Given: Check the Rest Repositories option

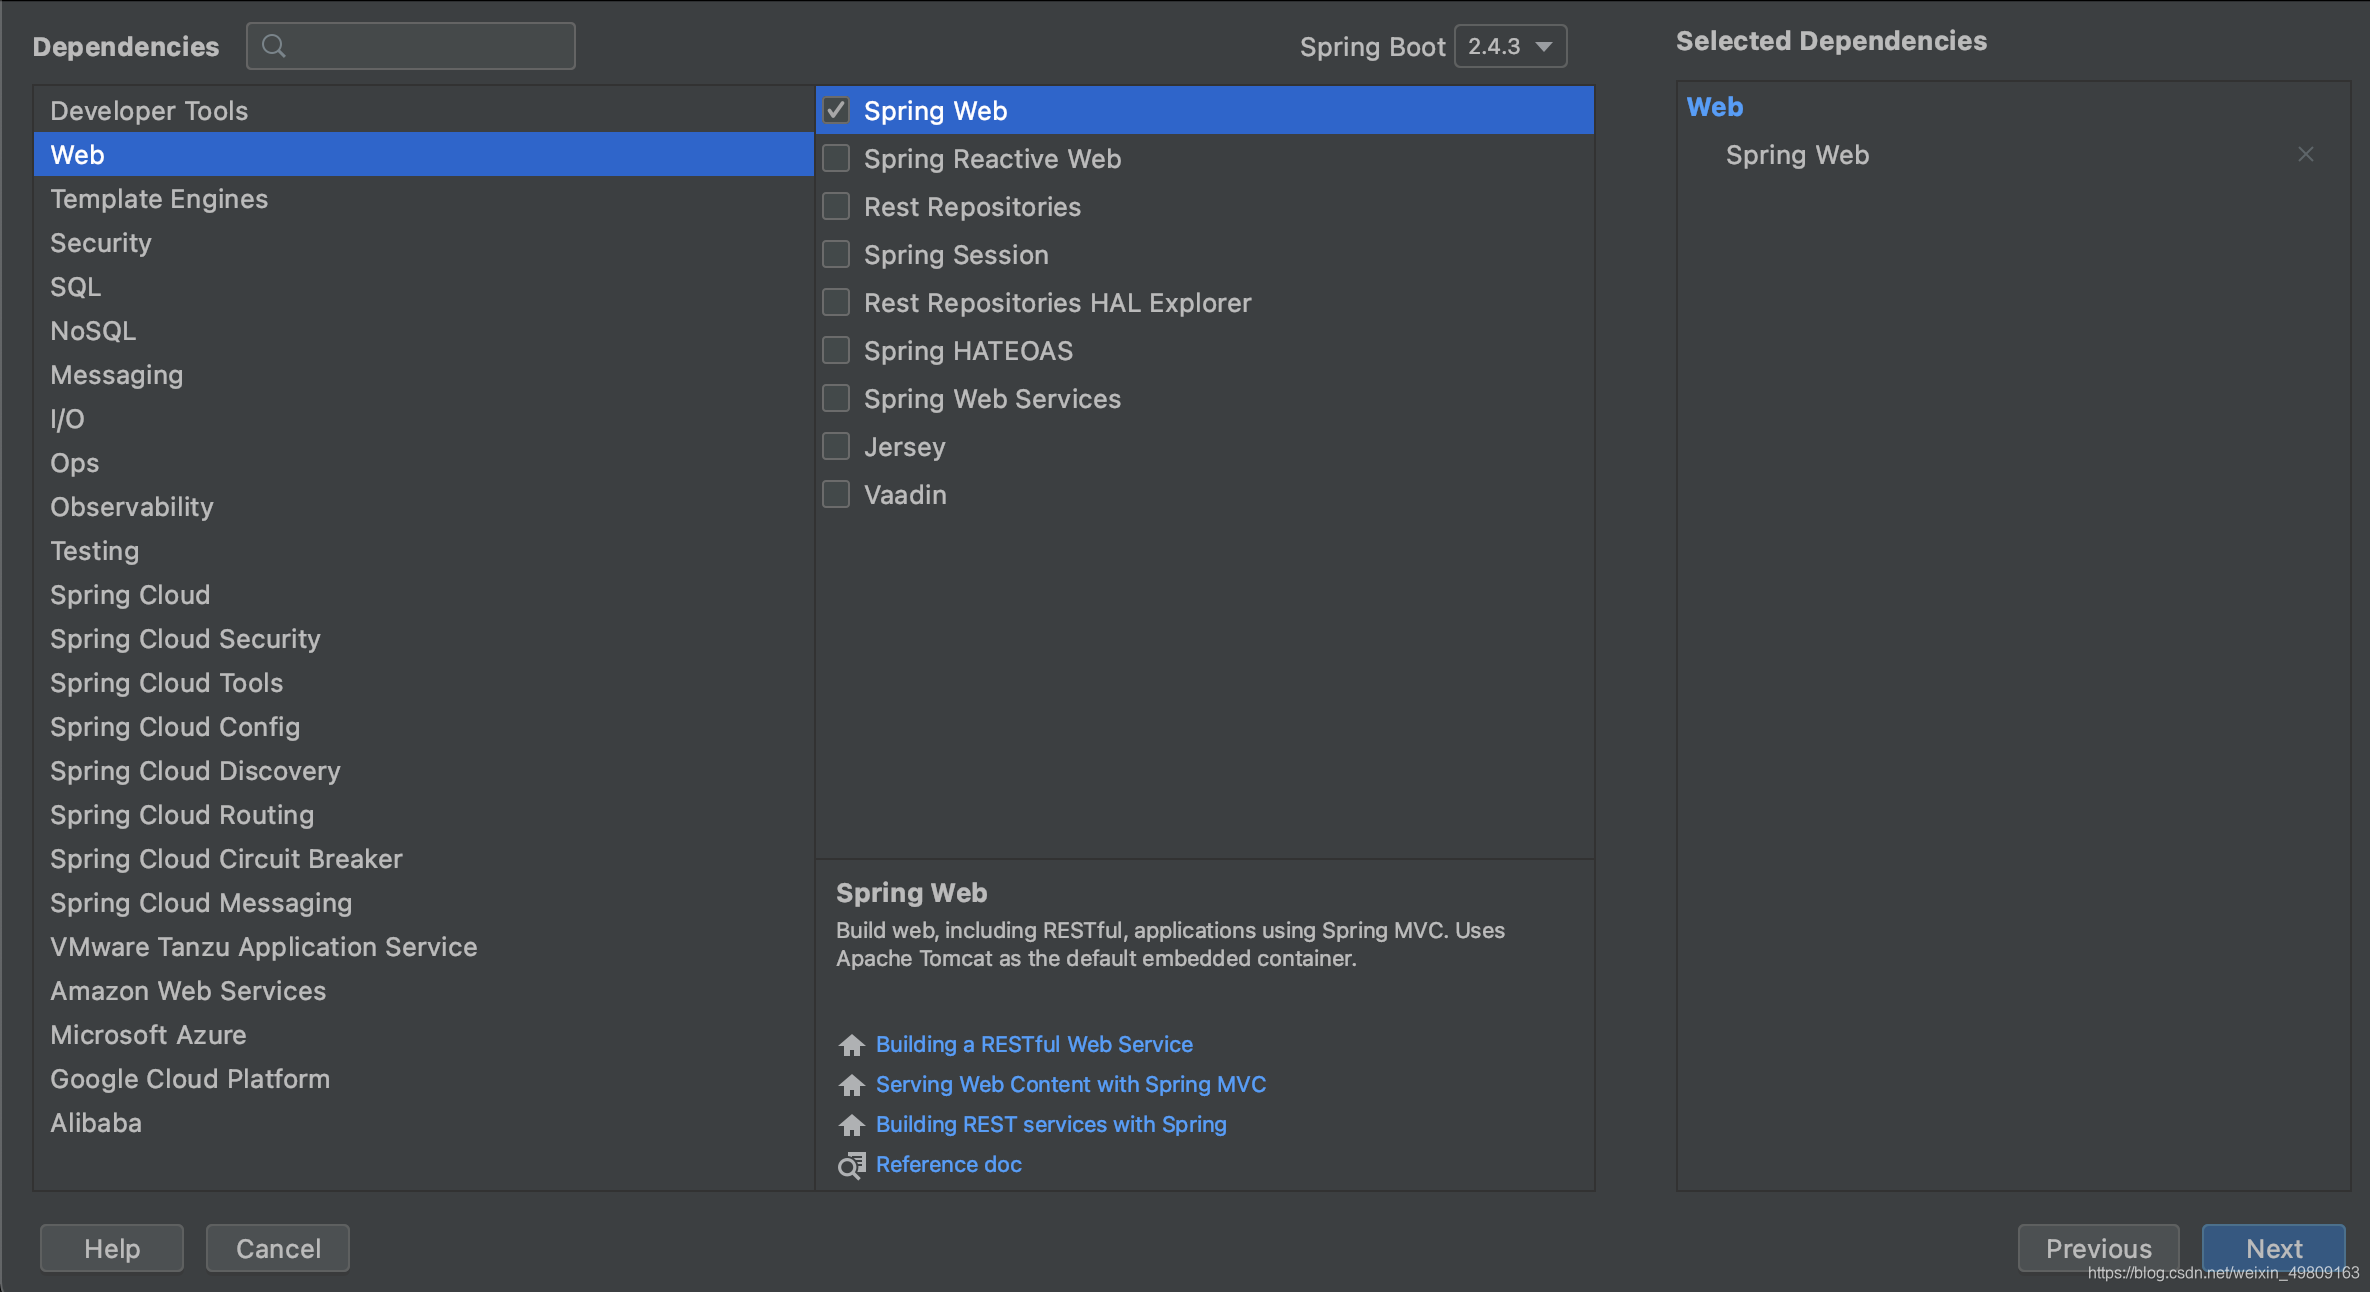Looking at the screenshot, I should (836, 206).
